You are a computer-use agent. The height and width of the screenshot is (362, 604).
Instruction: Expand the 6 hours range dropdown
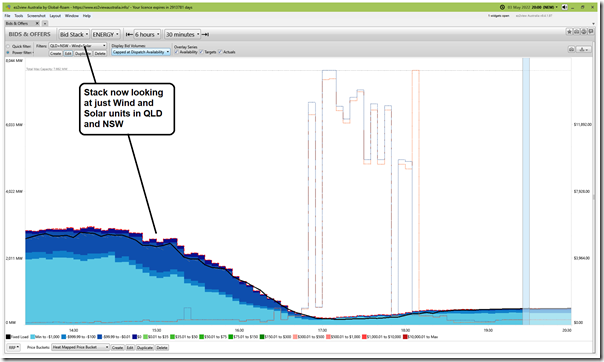point(147,34)
